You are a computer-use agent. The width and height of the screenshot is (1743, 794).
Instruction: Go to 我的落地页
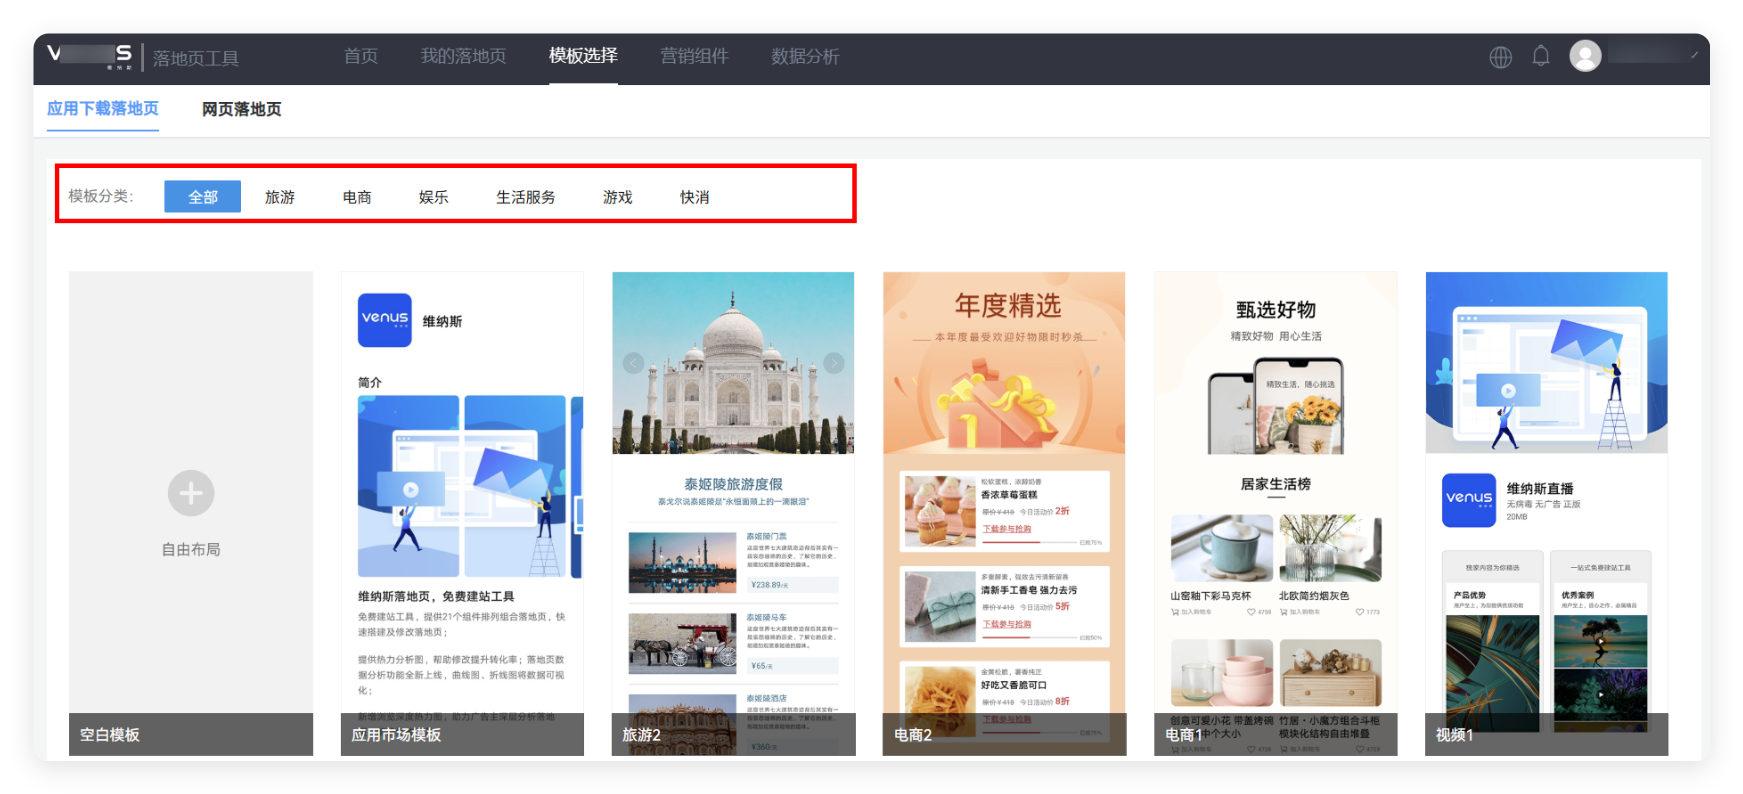[x=463, y=56]
